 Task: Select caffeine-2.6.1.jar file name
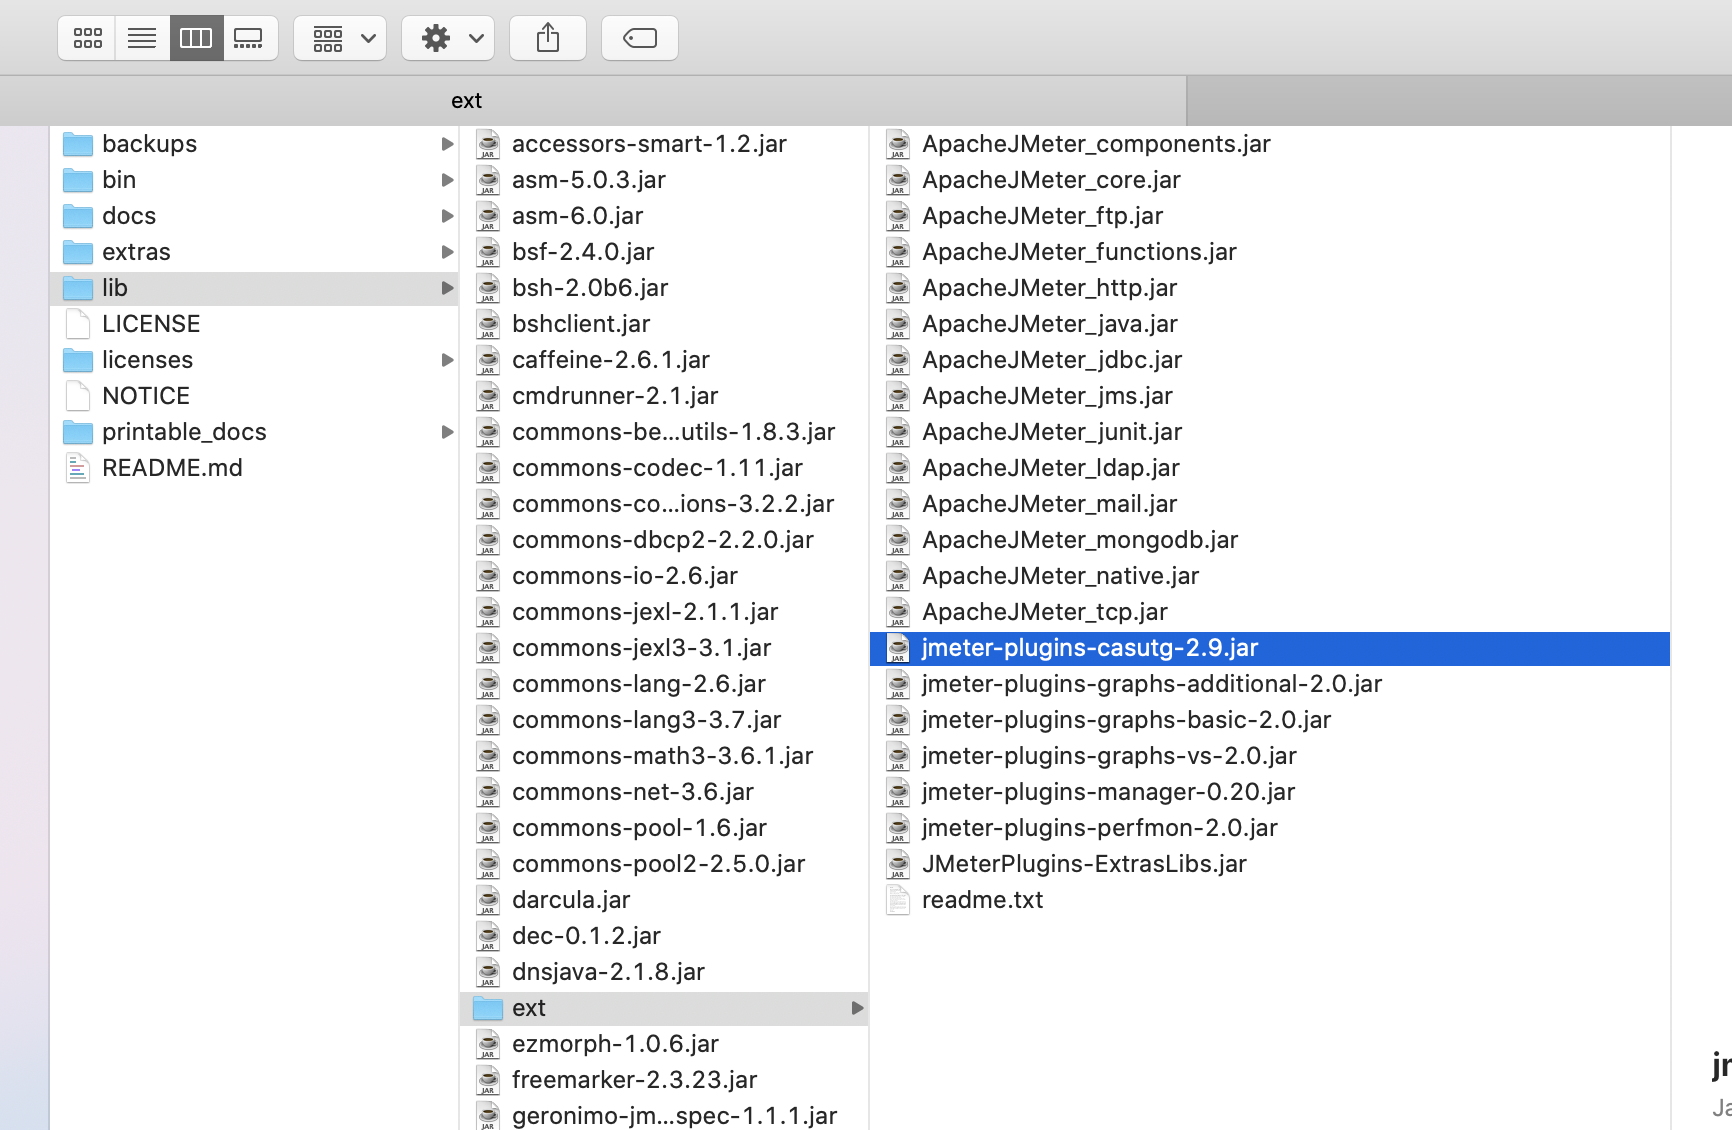(x=611, y=360)
